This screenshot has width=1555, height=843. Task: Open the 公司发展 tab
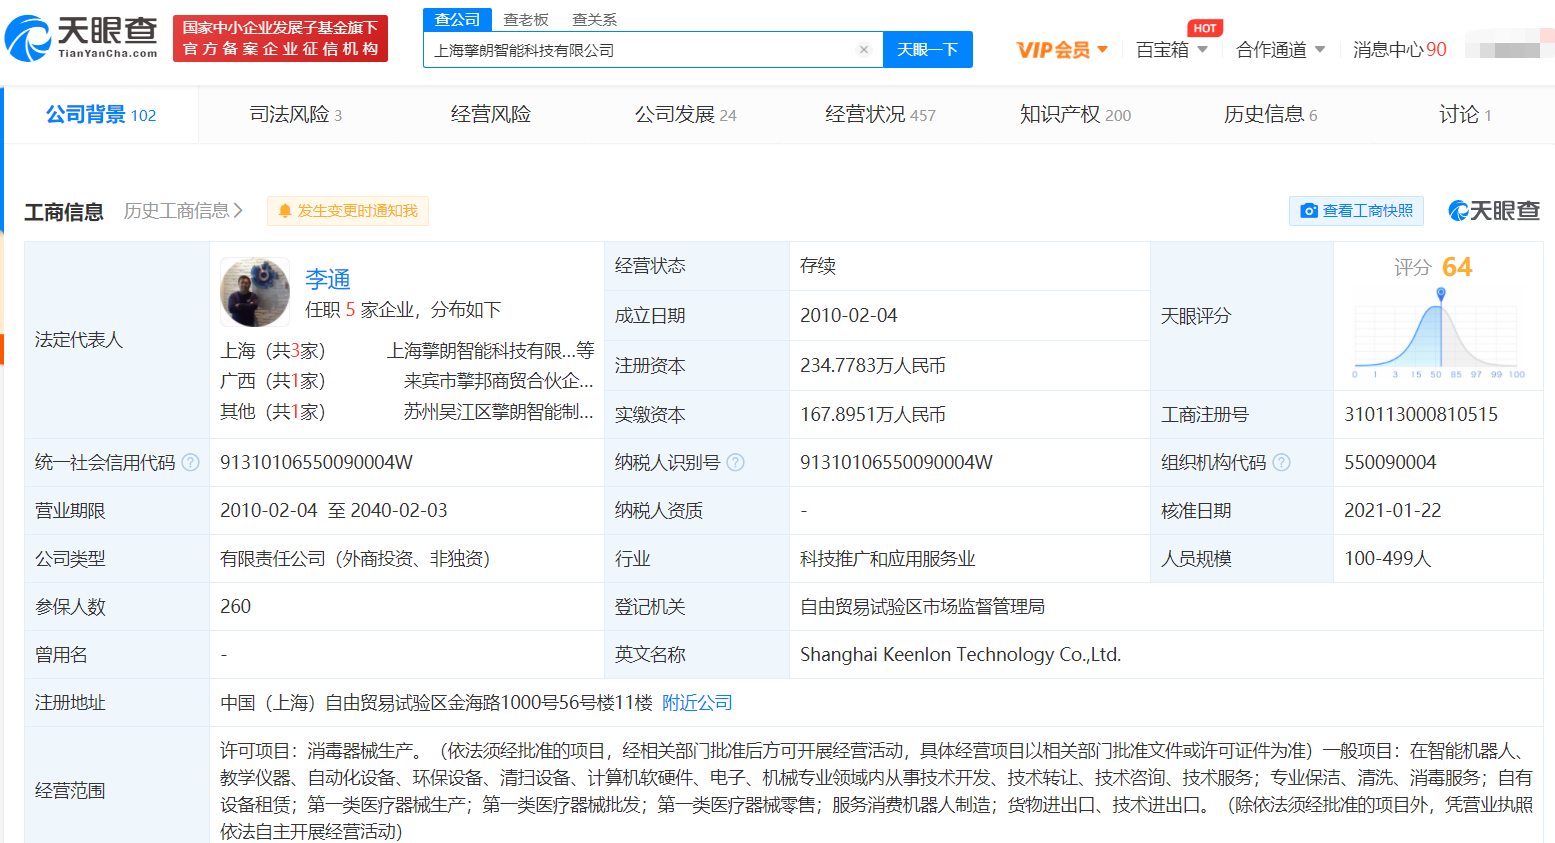pyautogui.click(x=686, y=114)
